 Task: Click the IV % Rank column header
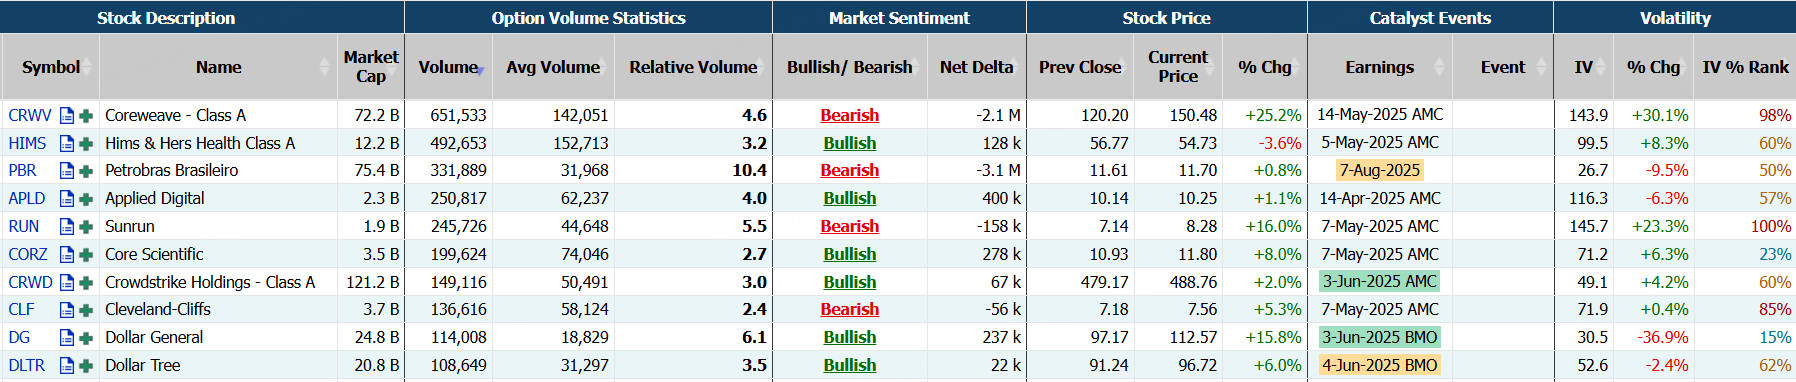[1745, 67]
